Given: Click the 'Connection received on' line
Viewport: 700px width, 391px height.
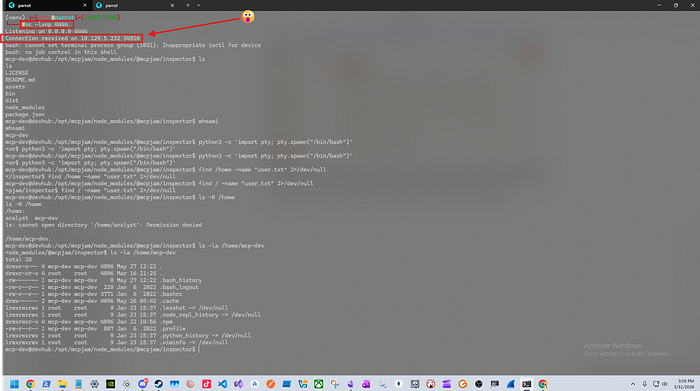Looking at the screenshot, I should click(72, 38).
